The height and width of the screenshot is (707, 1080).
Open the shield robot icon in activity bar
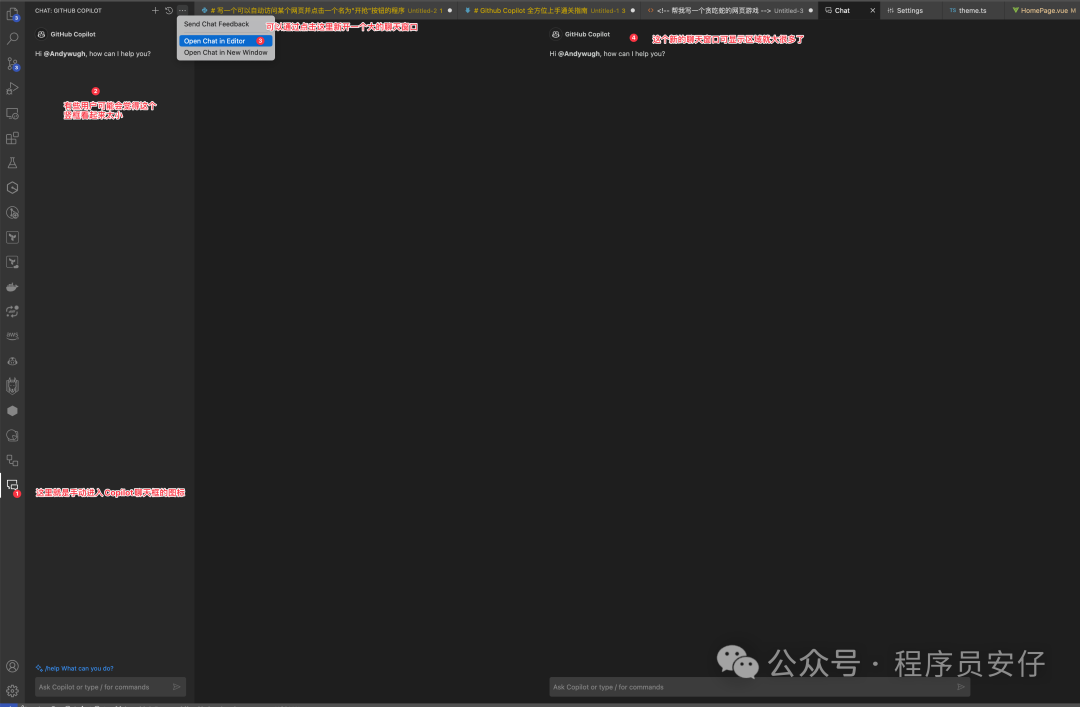coord(12,386)
